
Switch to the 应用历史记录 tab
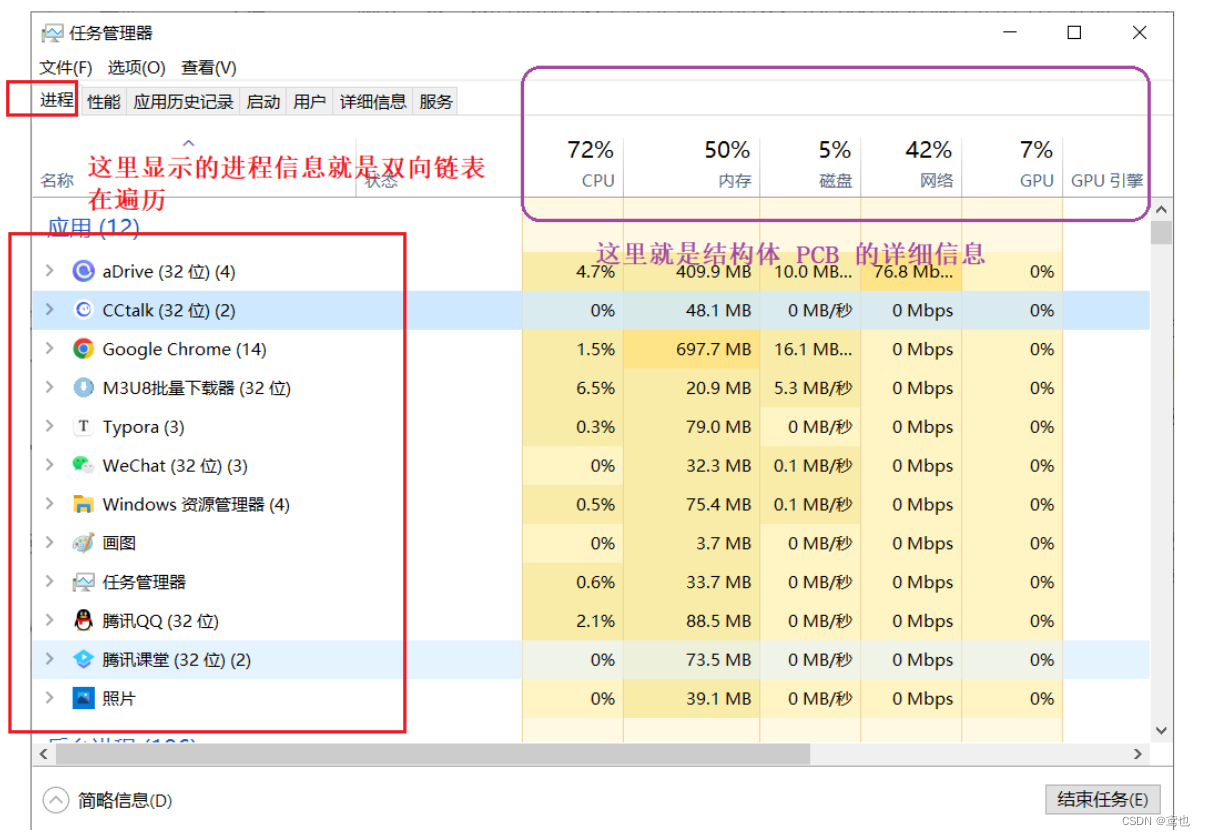click(x=184, y=101)
